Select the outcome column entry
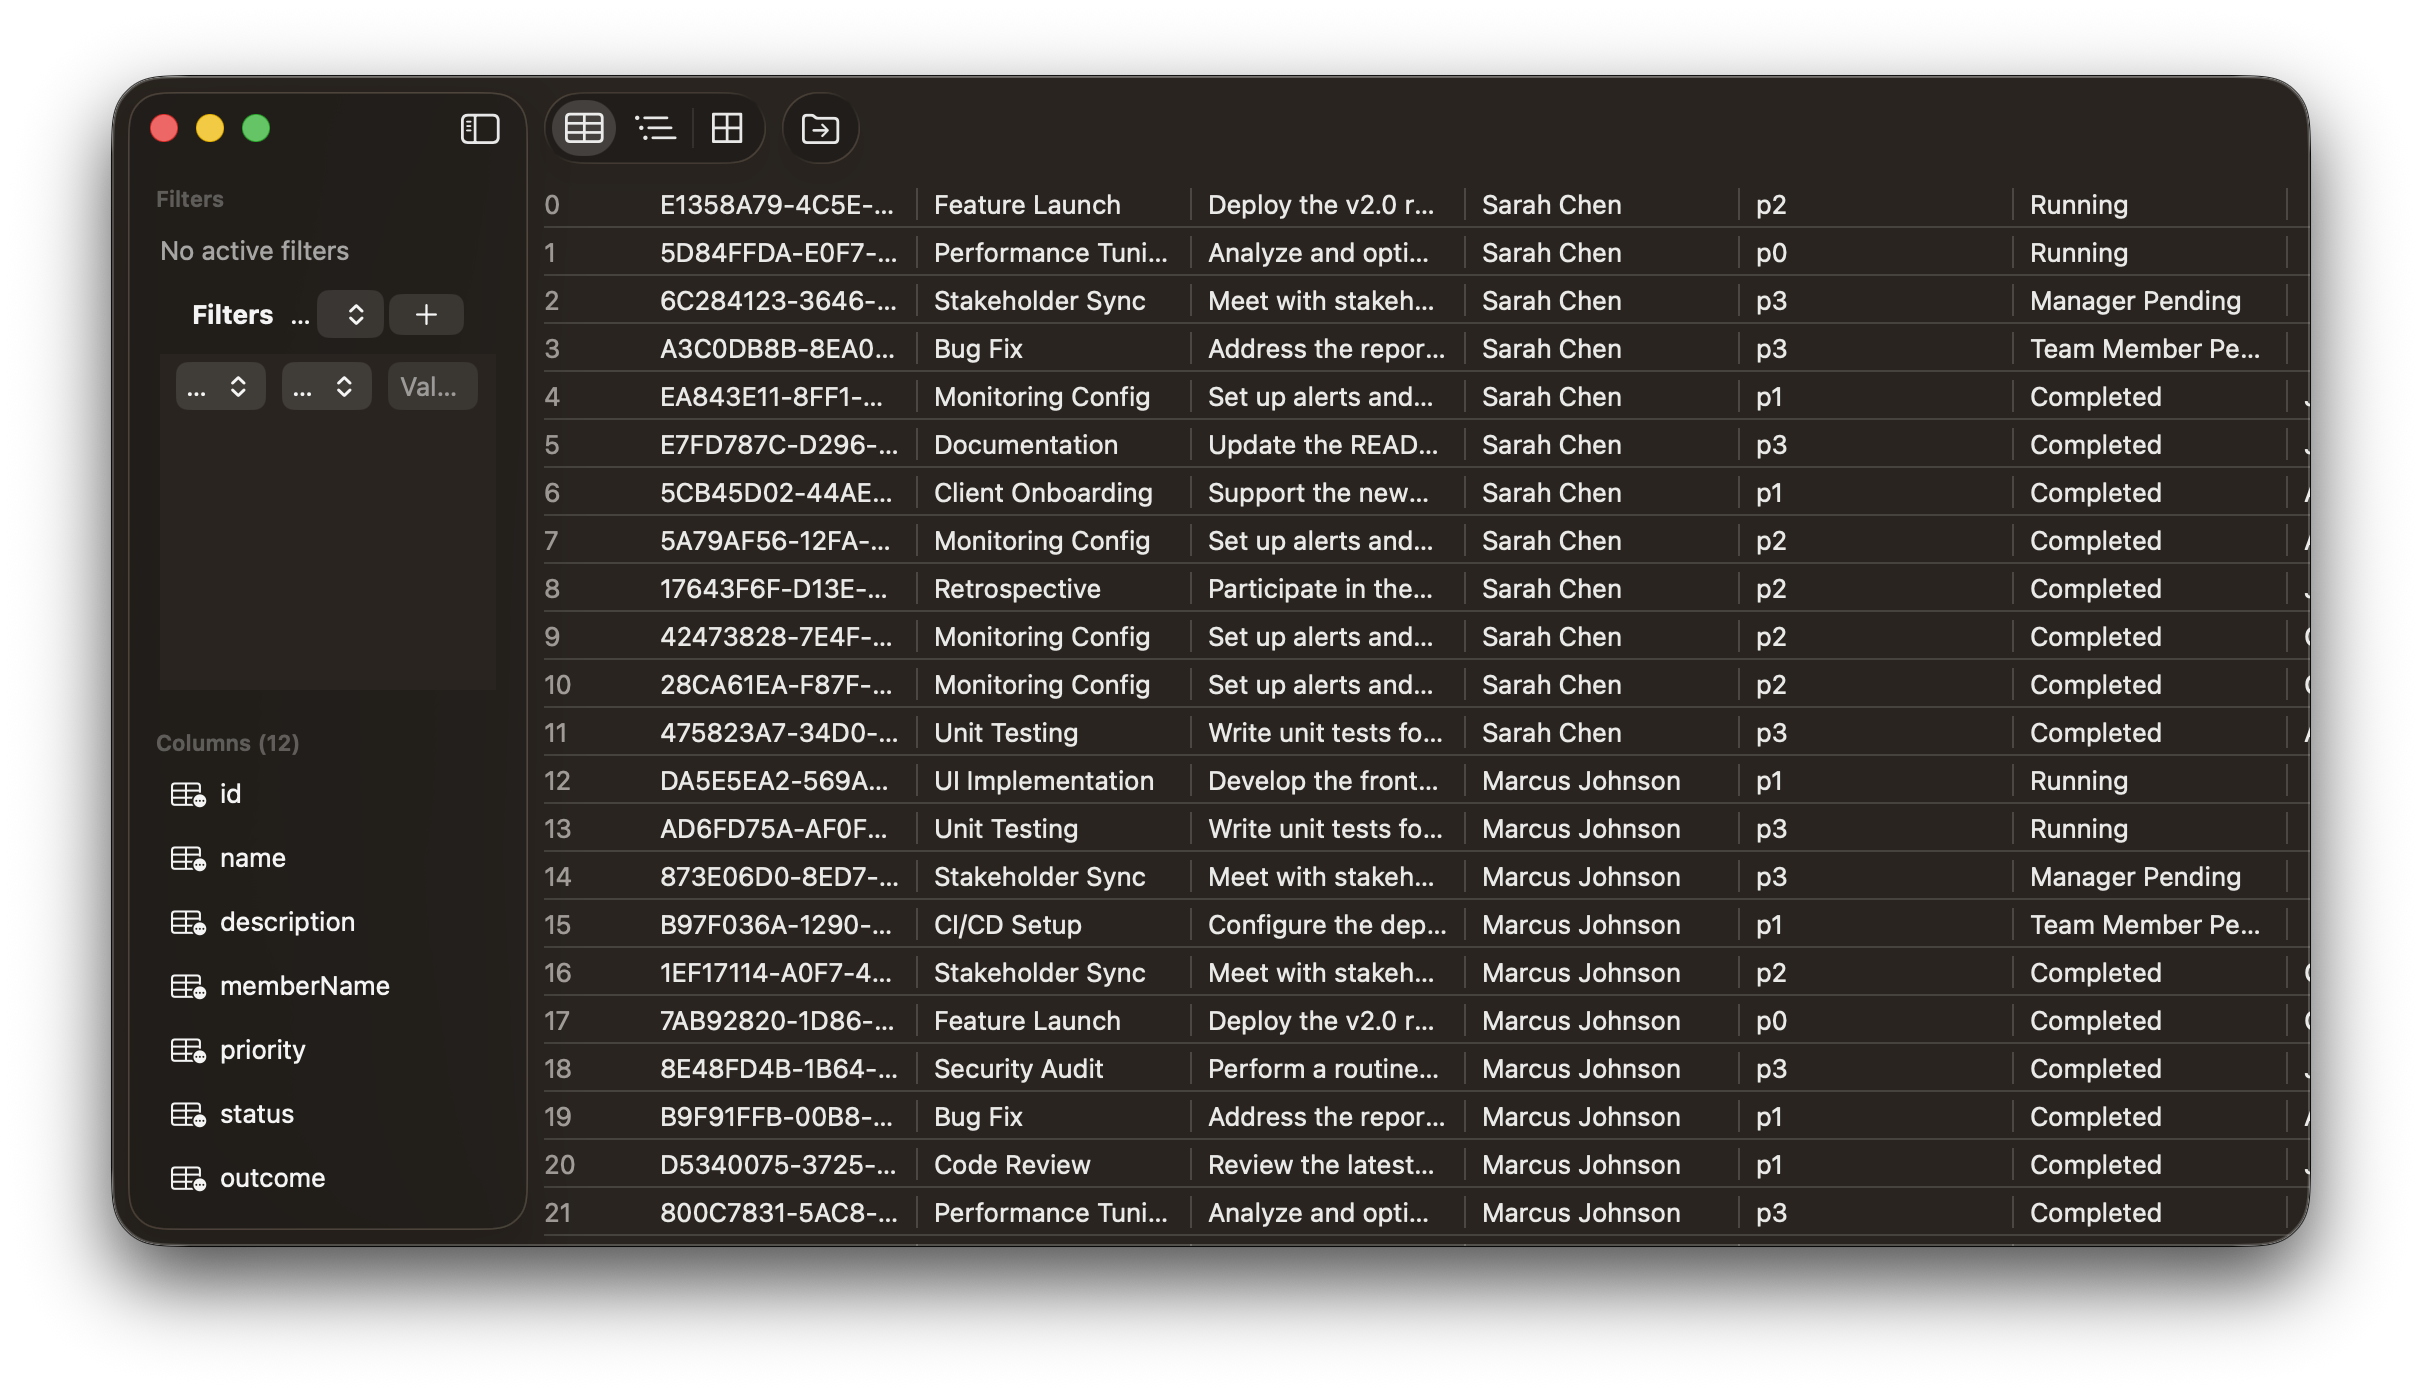The image size is (2422, 1394). click(272, 1178)
